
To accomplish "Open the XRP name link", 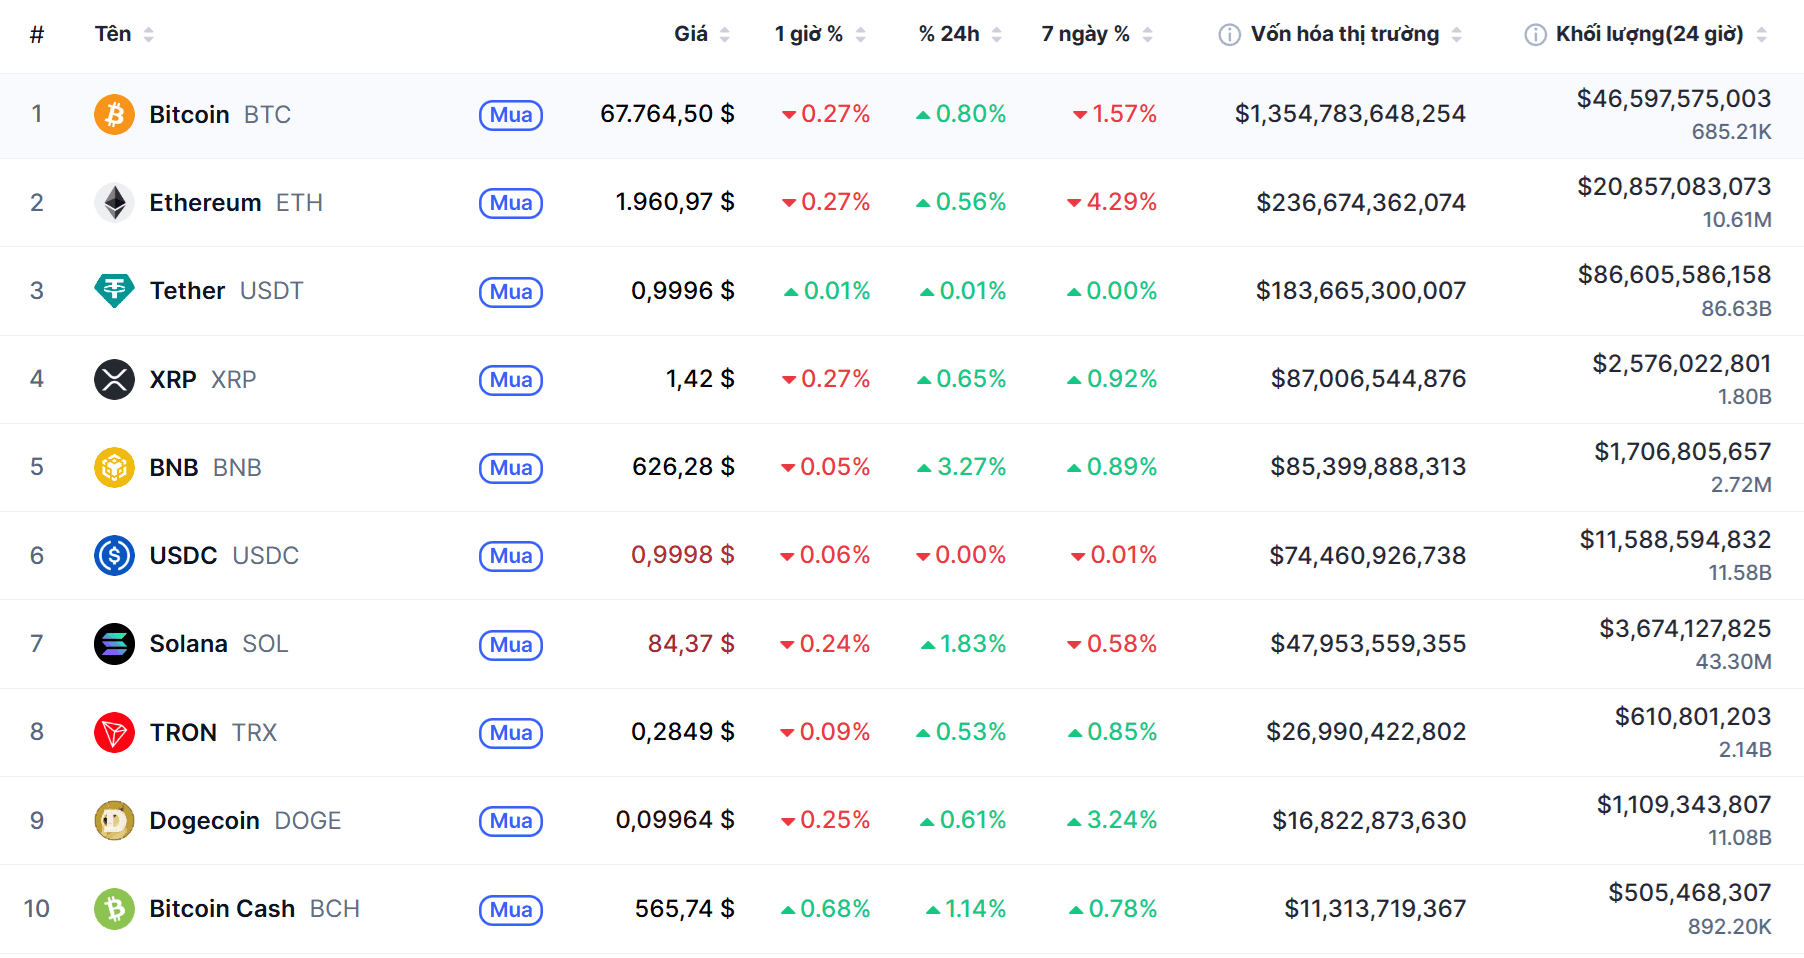I will (x=203, y=380).
